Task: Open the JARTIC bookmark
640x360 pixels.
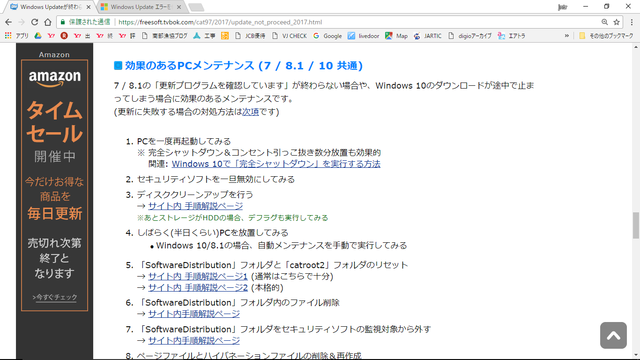Action: pyautogui.click(x=427, y=36)
